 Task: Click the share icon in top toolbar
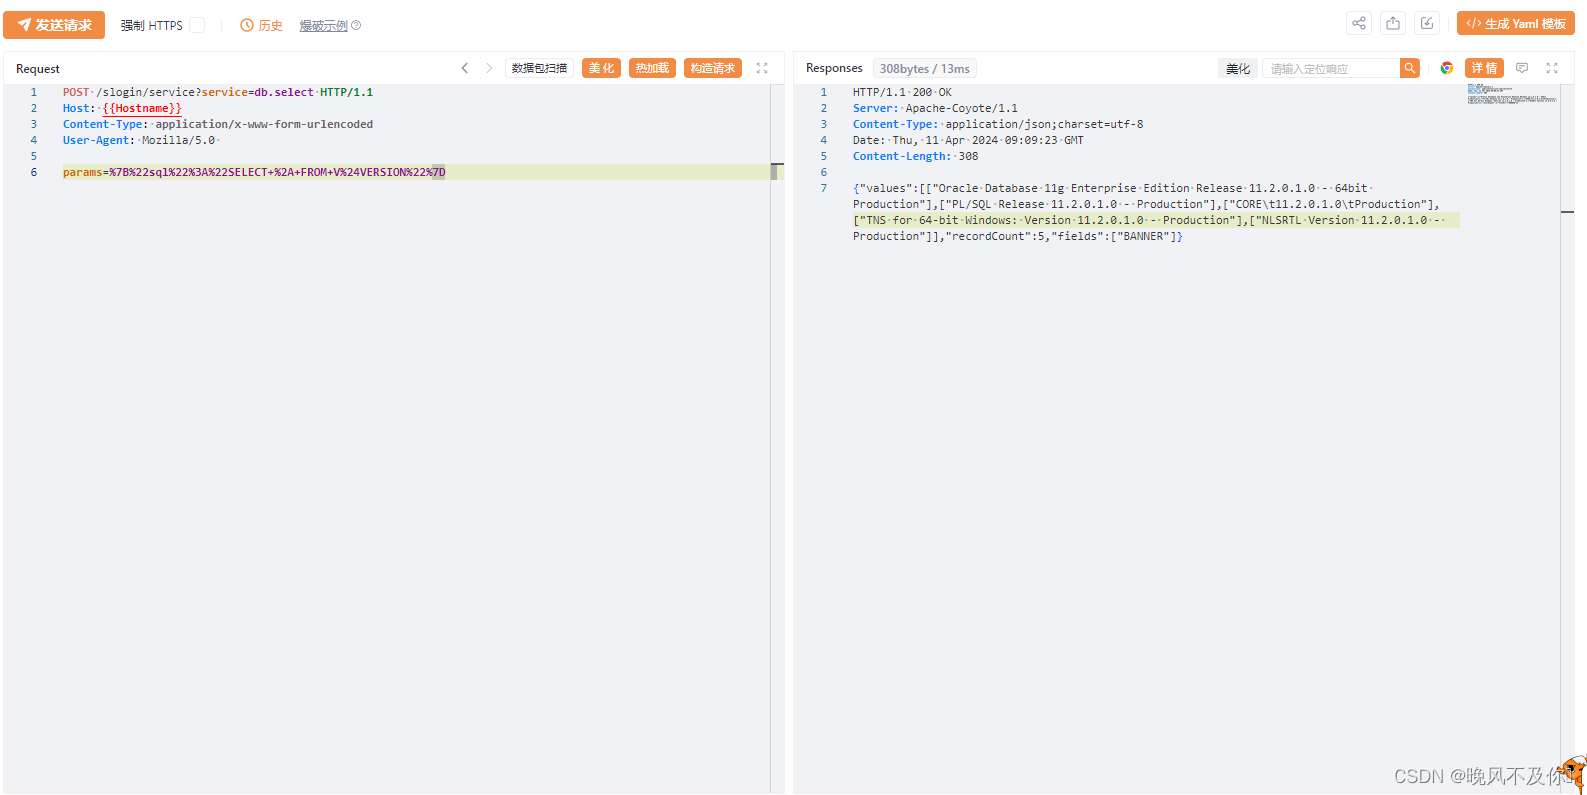coord(1359,24)
